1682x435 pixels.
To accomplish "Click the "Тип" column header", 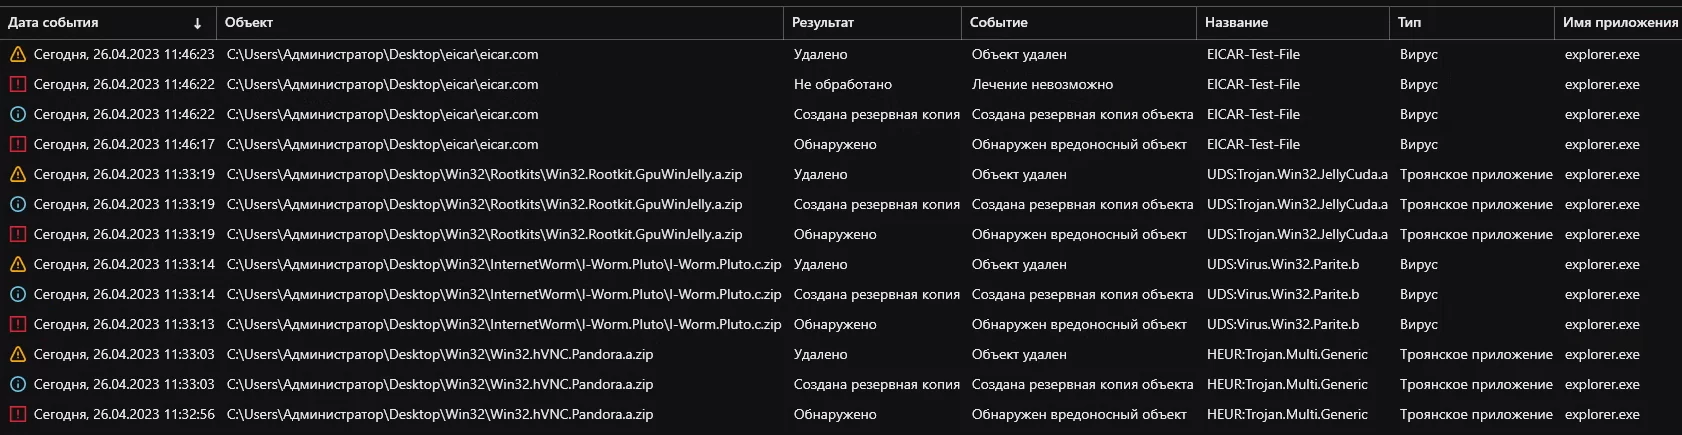I will tap(1409, 22).
